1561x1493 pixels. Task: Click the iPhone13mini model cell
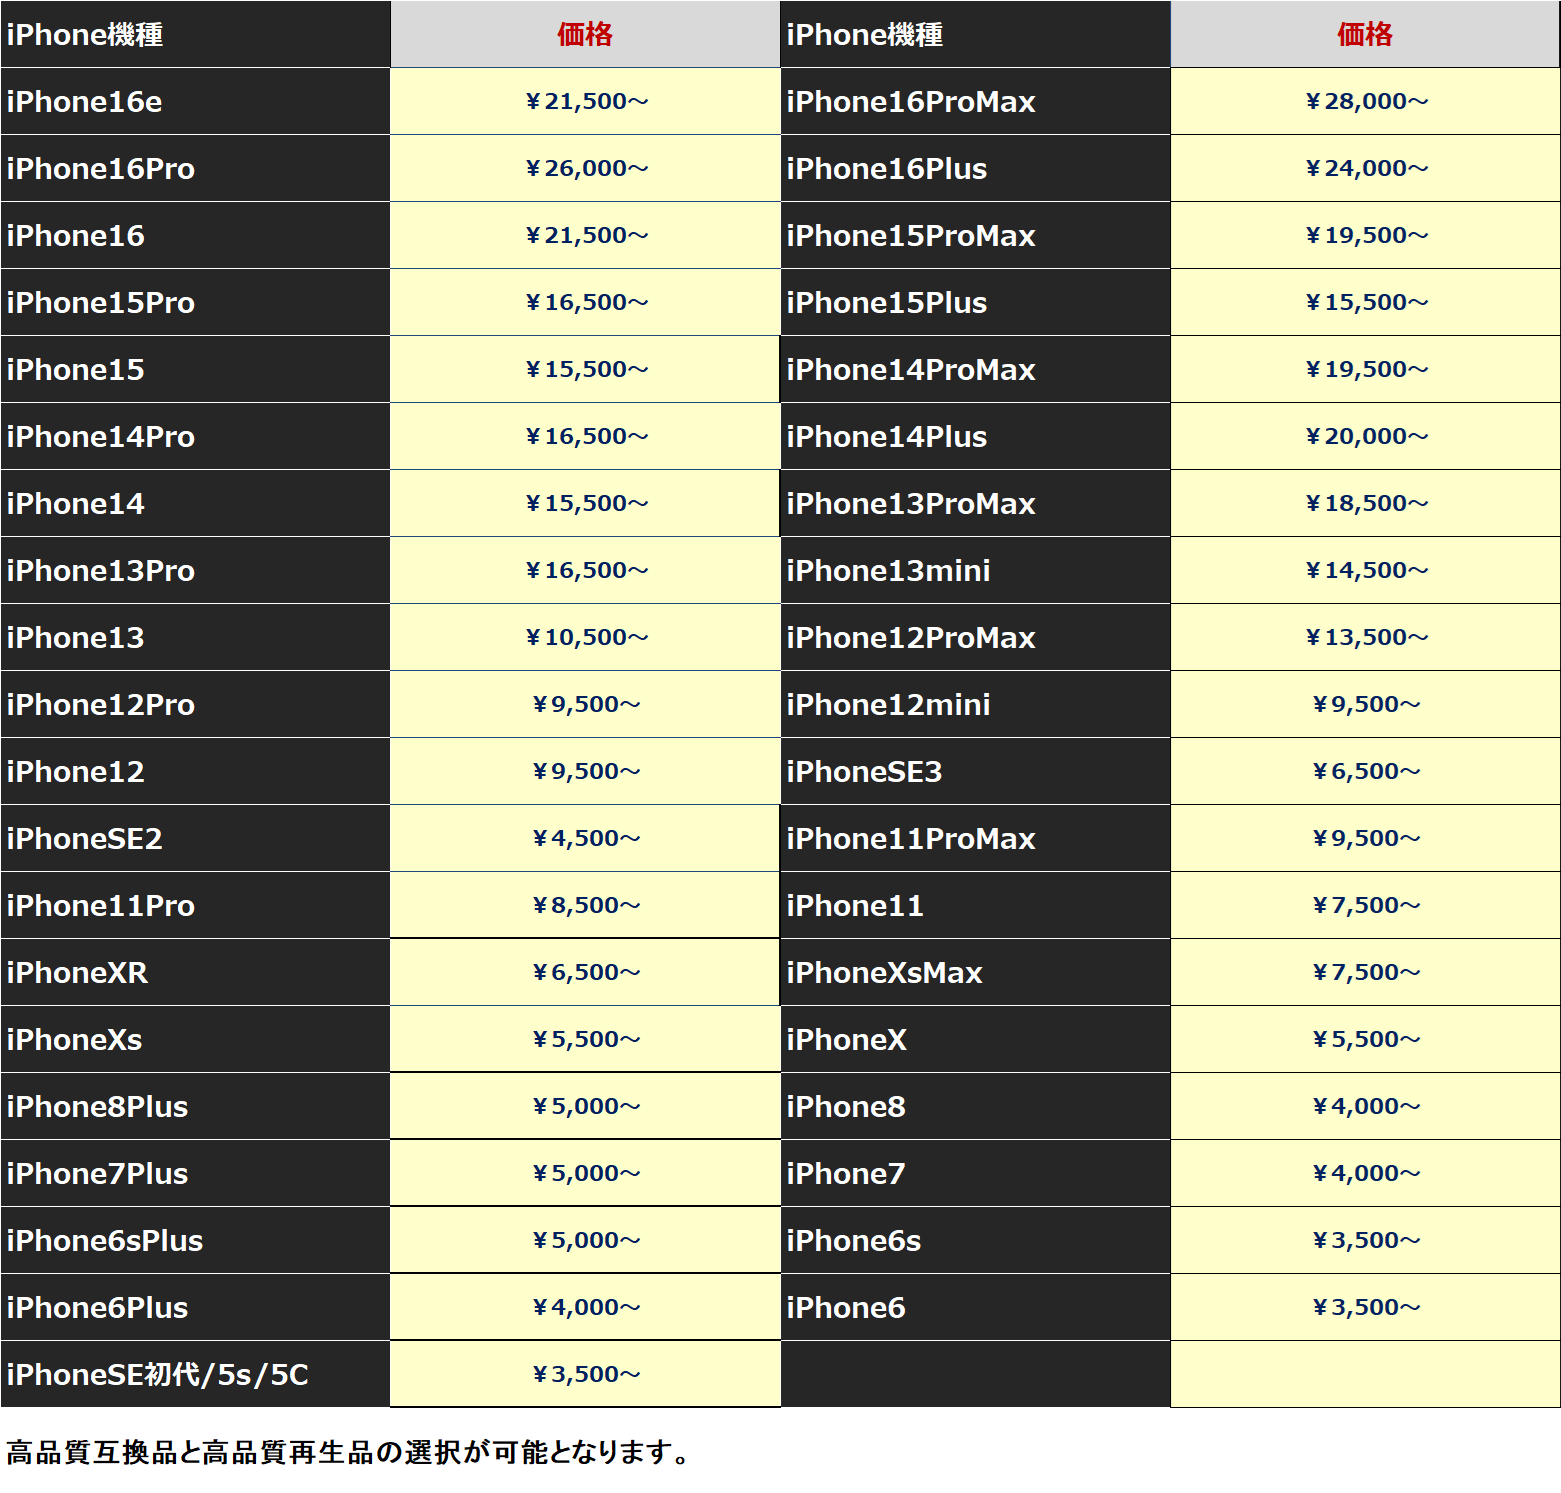[888, 571]
